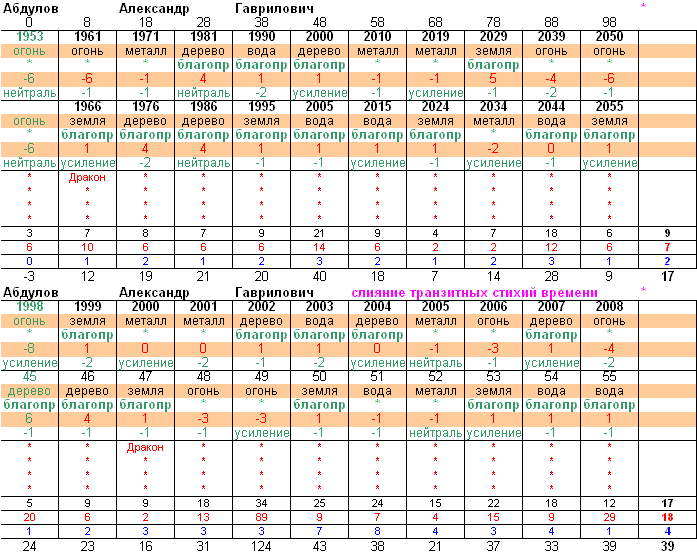The width and height of the screenshot is (697, 555).
Task: Select the total value 31
Action: pos(204,547)
